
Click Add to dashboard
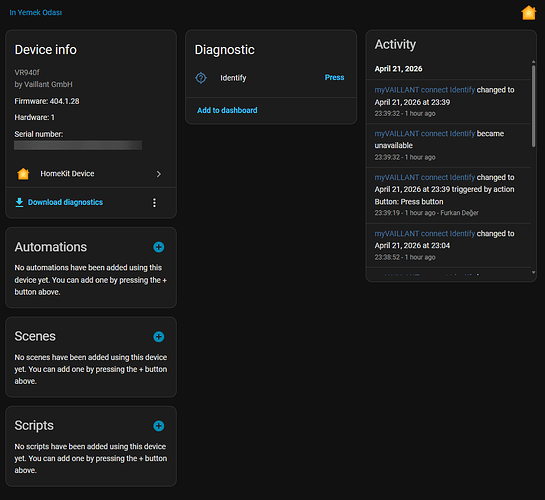coord(227,110)
